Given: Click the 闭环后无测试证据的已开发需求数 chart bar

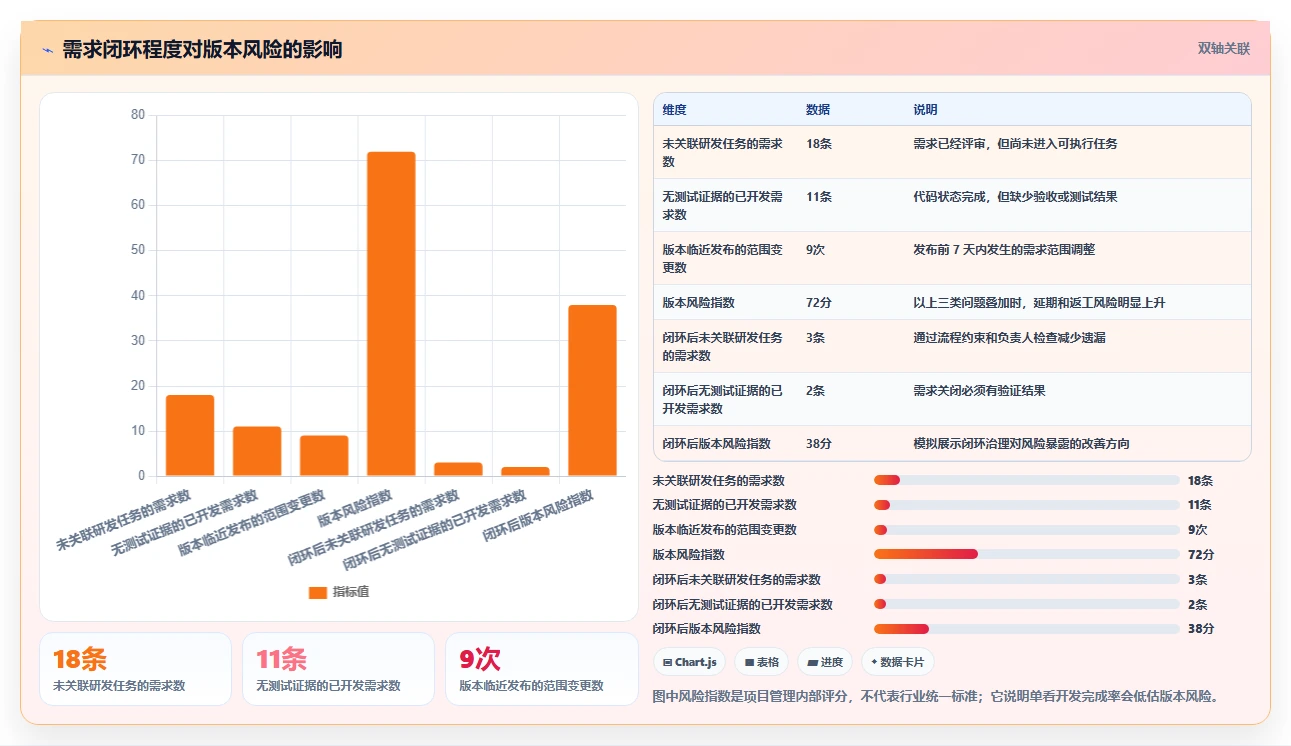Looking at the screenshot, I should click(x=525, y=471).
